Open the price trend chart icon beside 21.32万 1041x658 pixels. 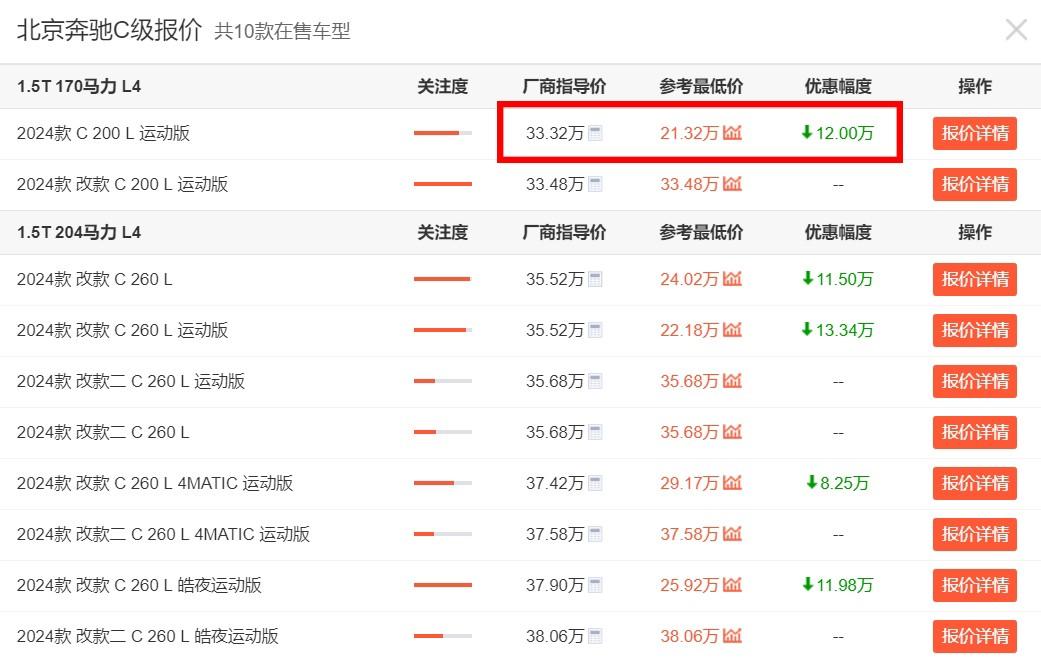pyautogui.click(x=732, y=133)
